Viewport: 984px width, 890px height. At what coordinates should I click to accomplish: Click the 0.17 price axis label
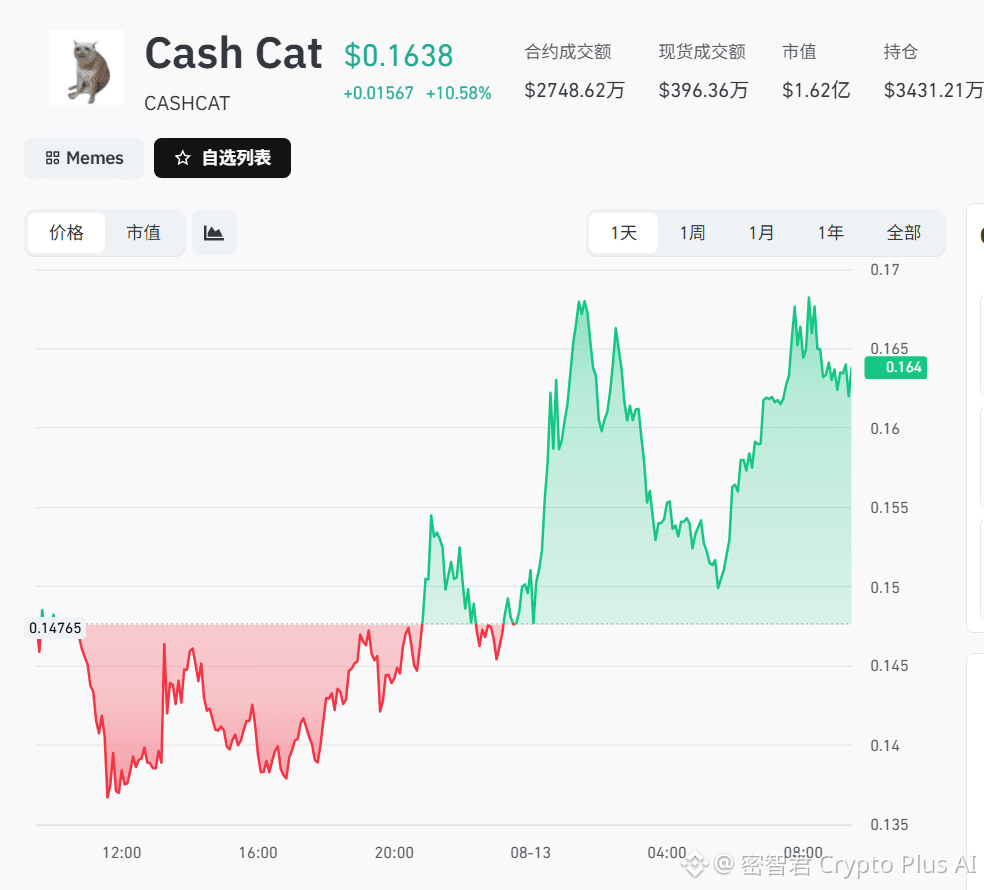885,270
